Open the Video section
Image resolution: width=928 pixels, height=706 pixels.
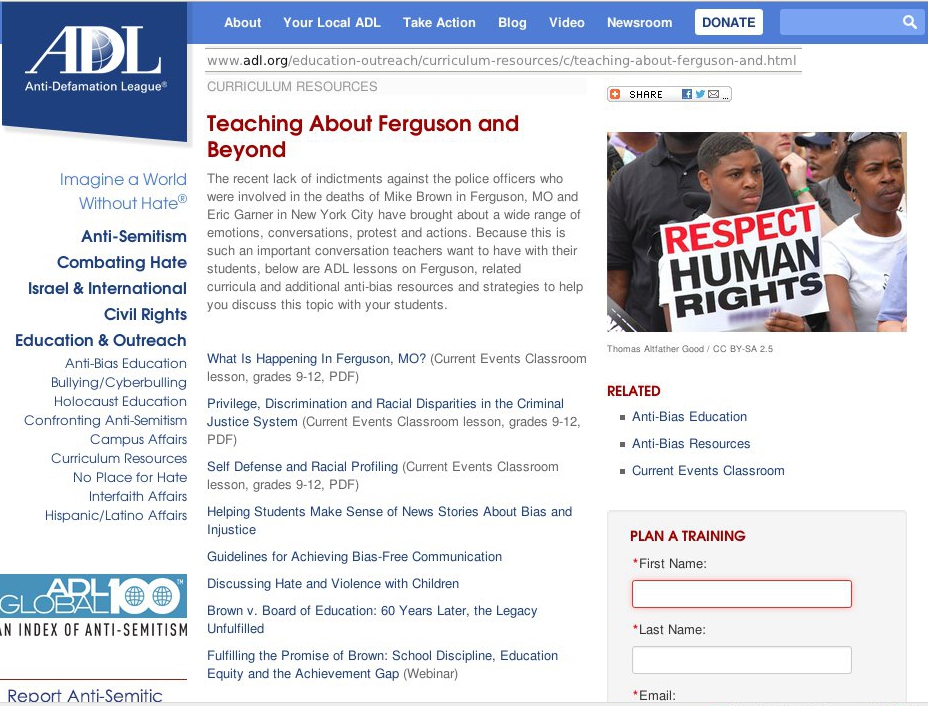566,22
